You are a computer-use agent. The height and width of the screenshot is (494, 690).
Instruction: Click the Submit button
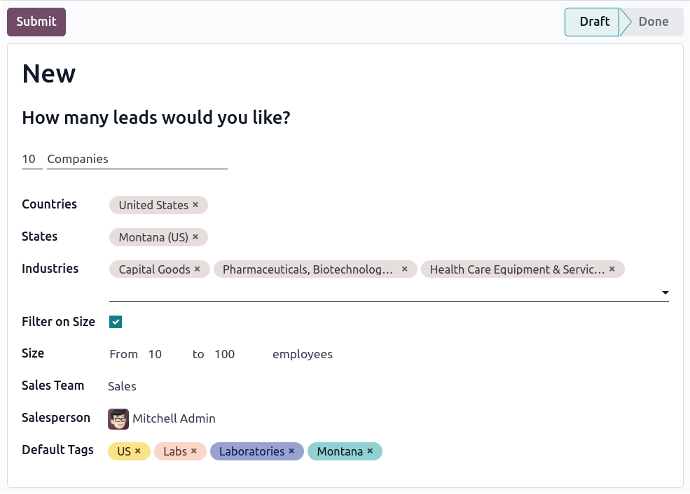tap(37, 22)
